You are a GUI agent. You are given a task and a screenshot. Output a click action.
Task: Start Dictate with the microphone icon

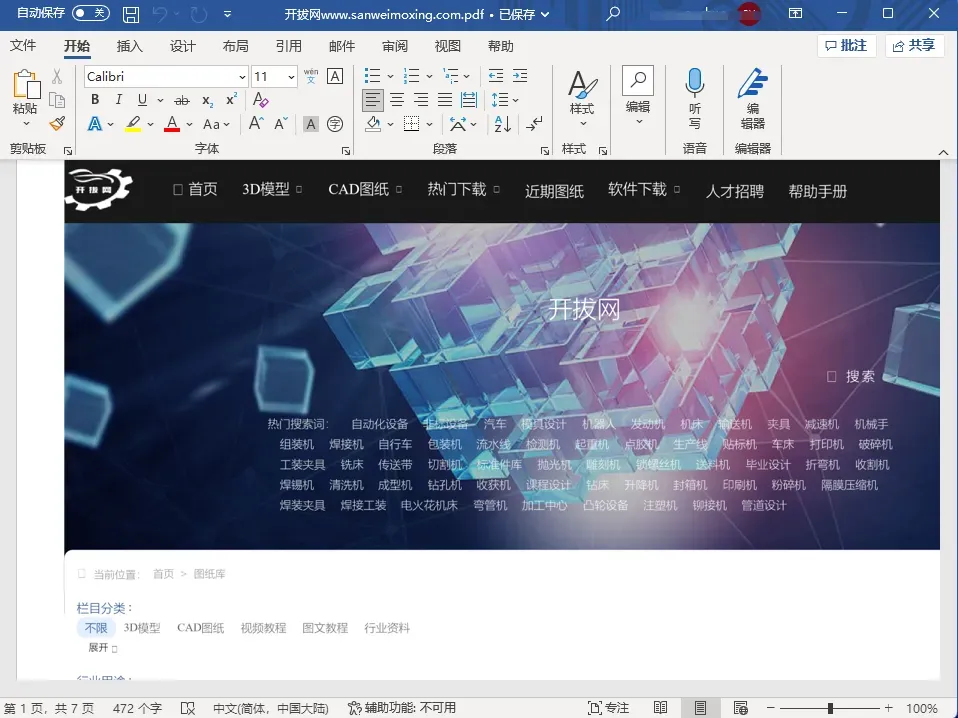coord(695,98)
